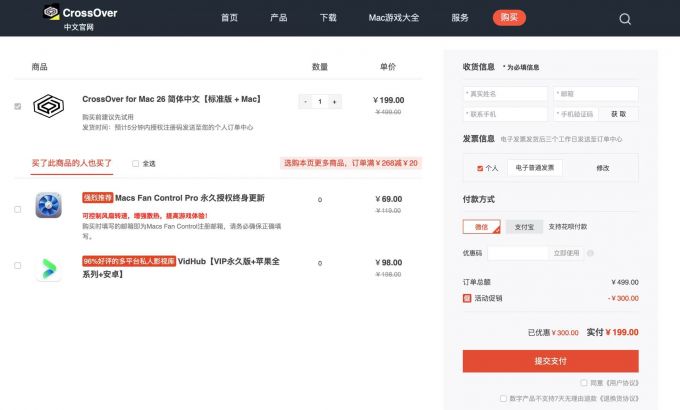
Task: Click the 电子普通发票 option
Action: (x=535, y=168)
